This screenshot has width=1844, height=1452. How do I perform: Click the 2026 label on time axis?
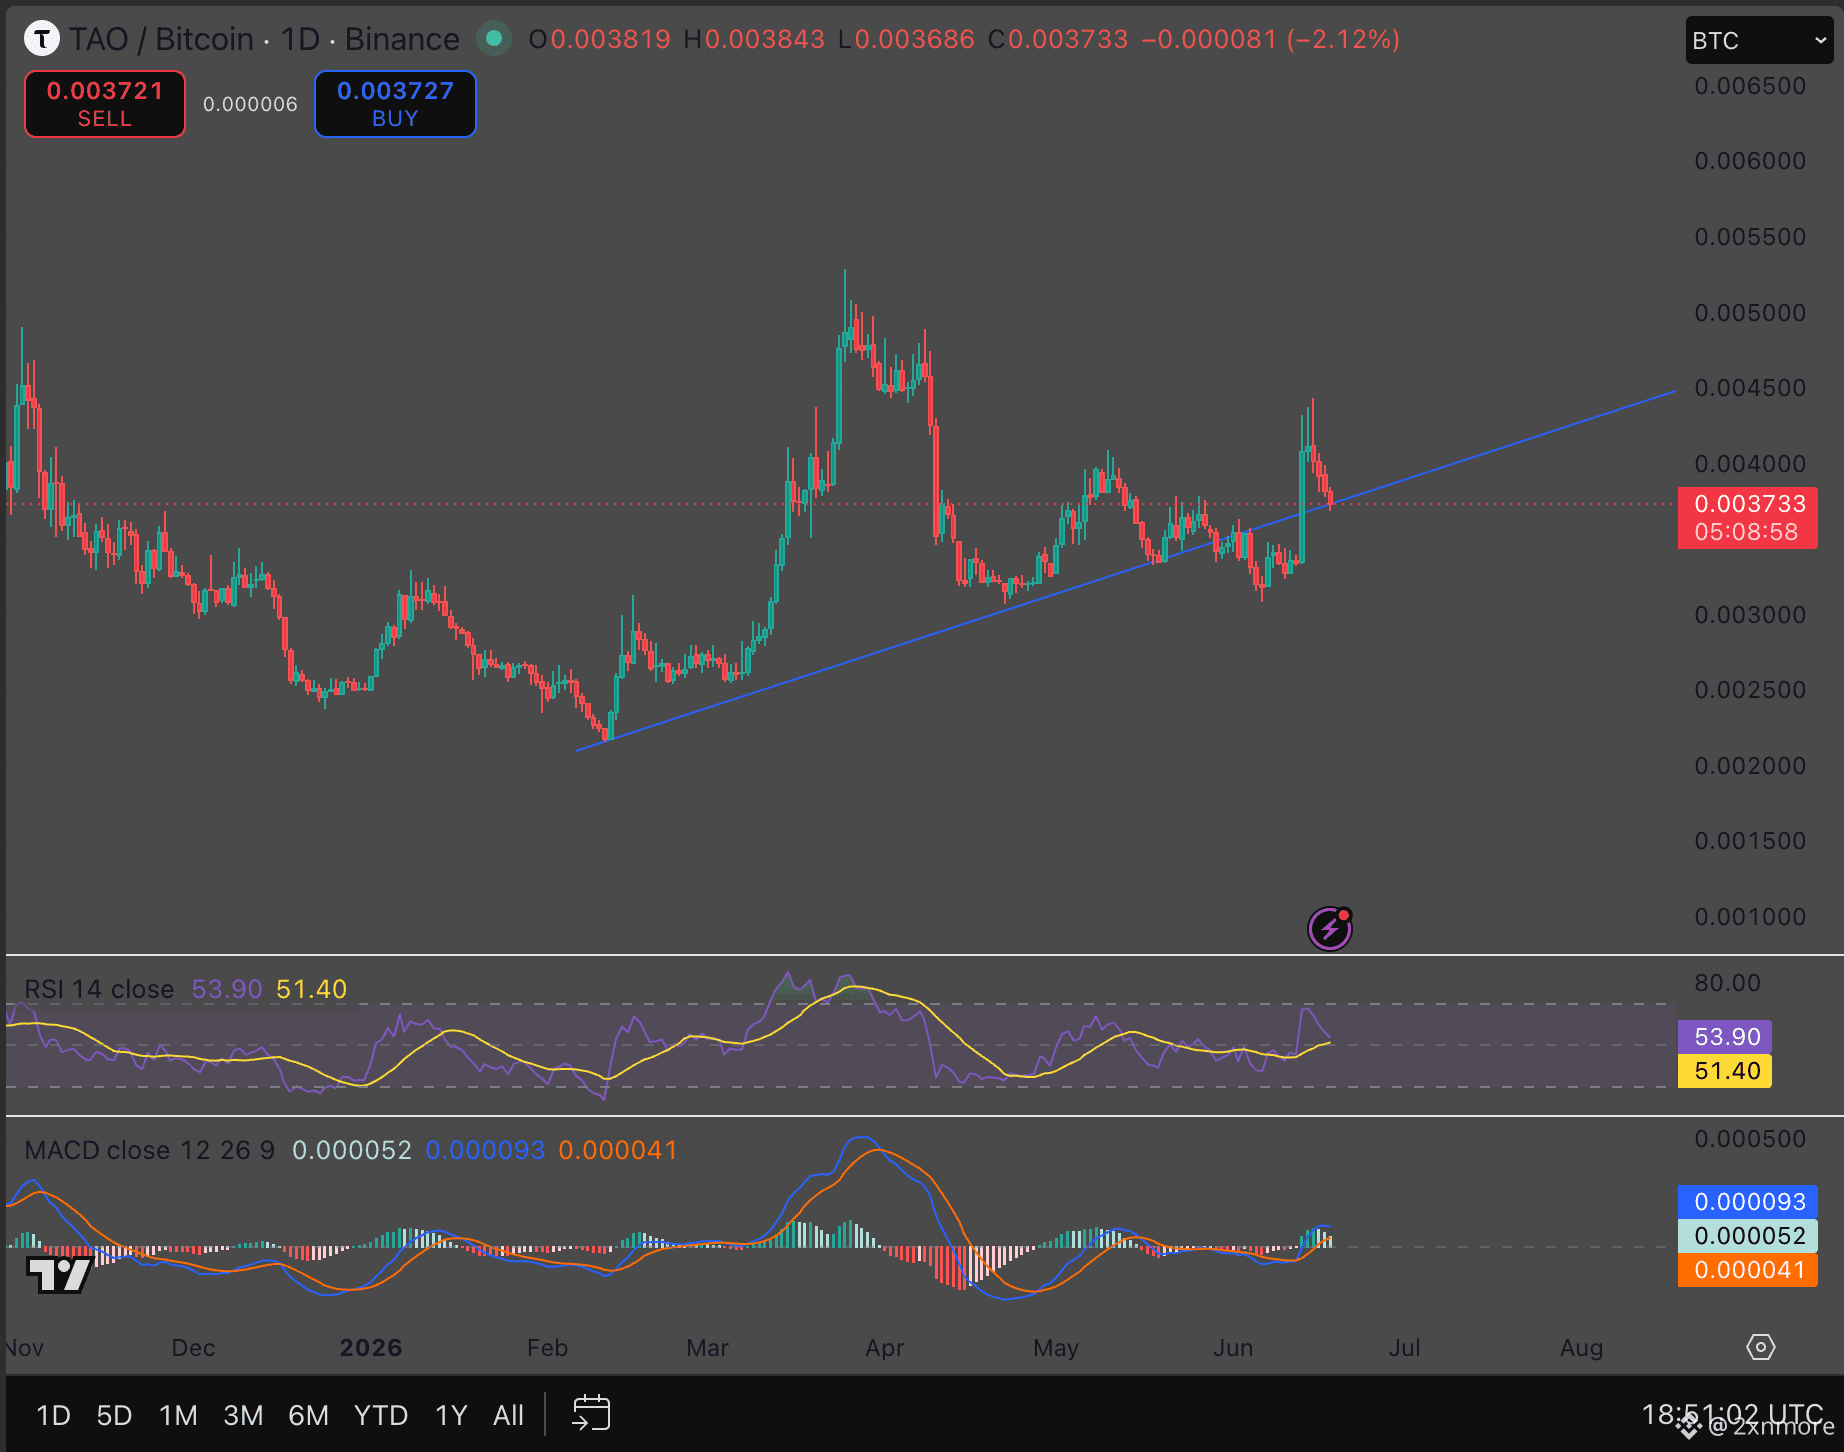(x=371, y=1348)
